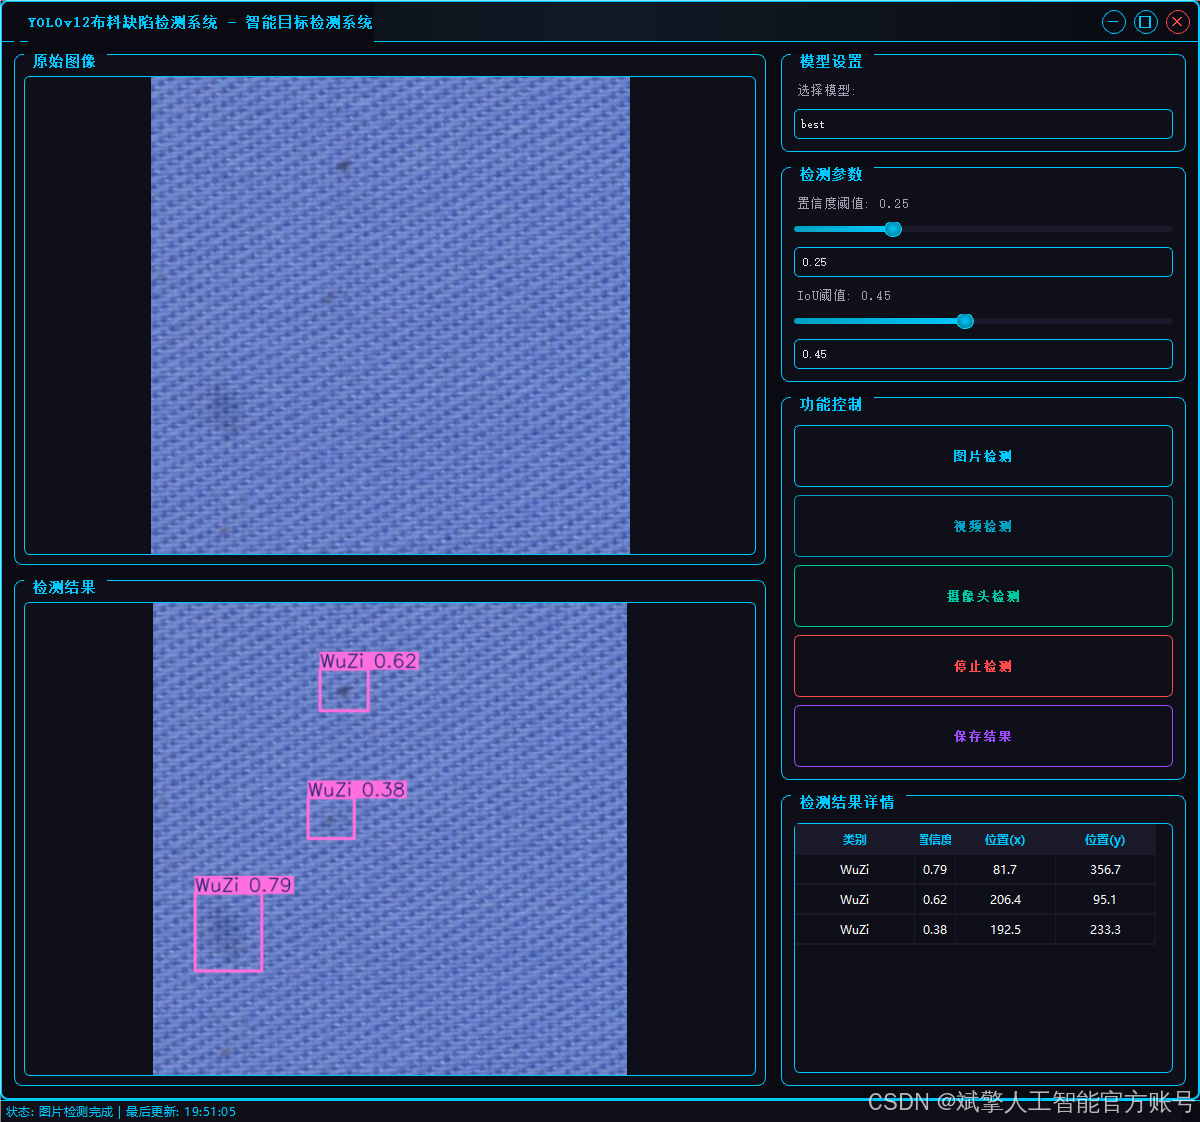The width and height of the screenshot is (1200, 1122).
Task: Focus the IoU value field 0.45
Action: coord(983,354)
